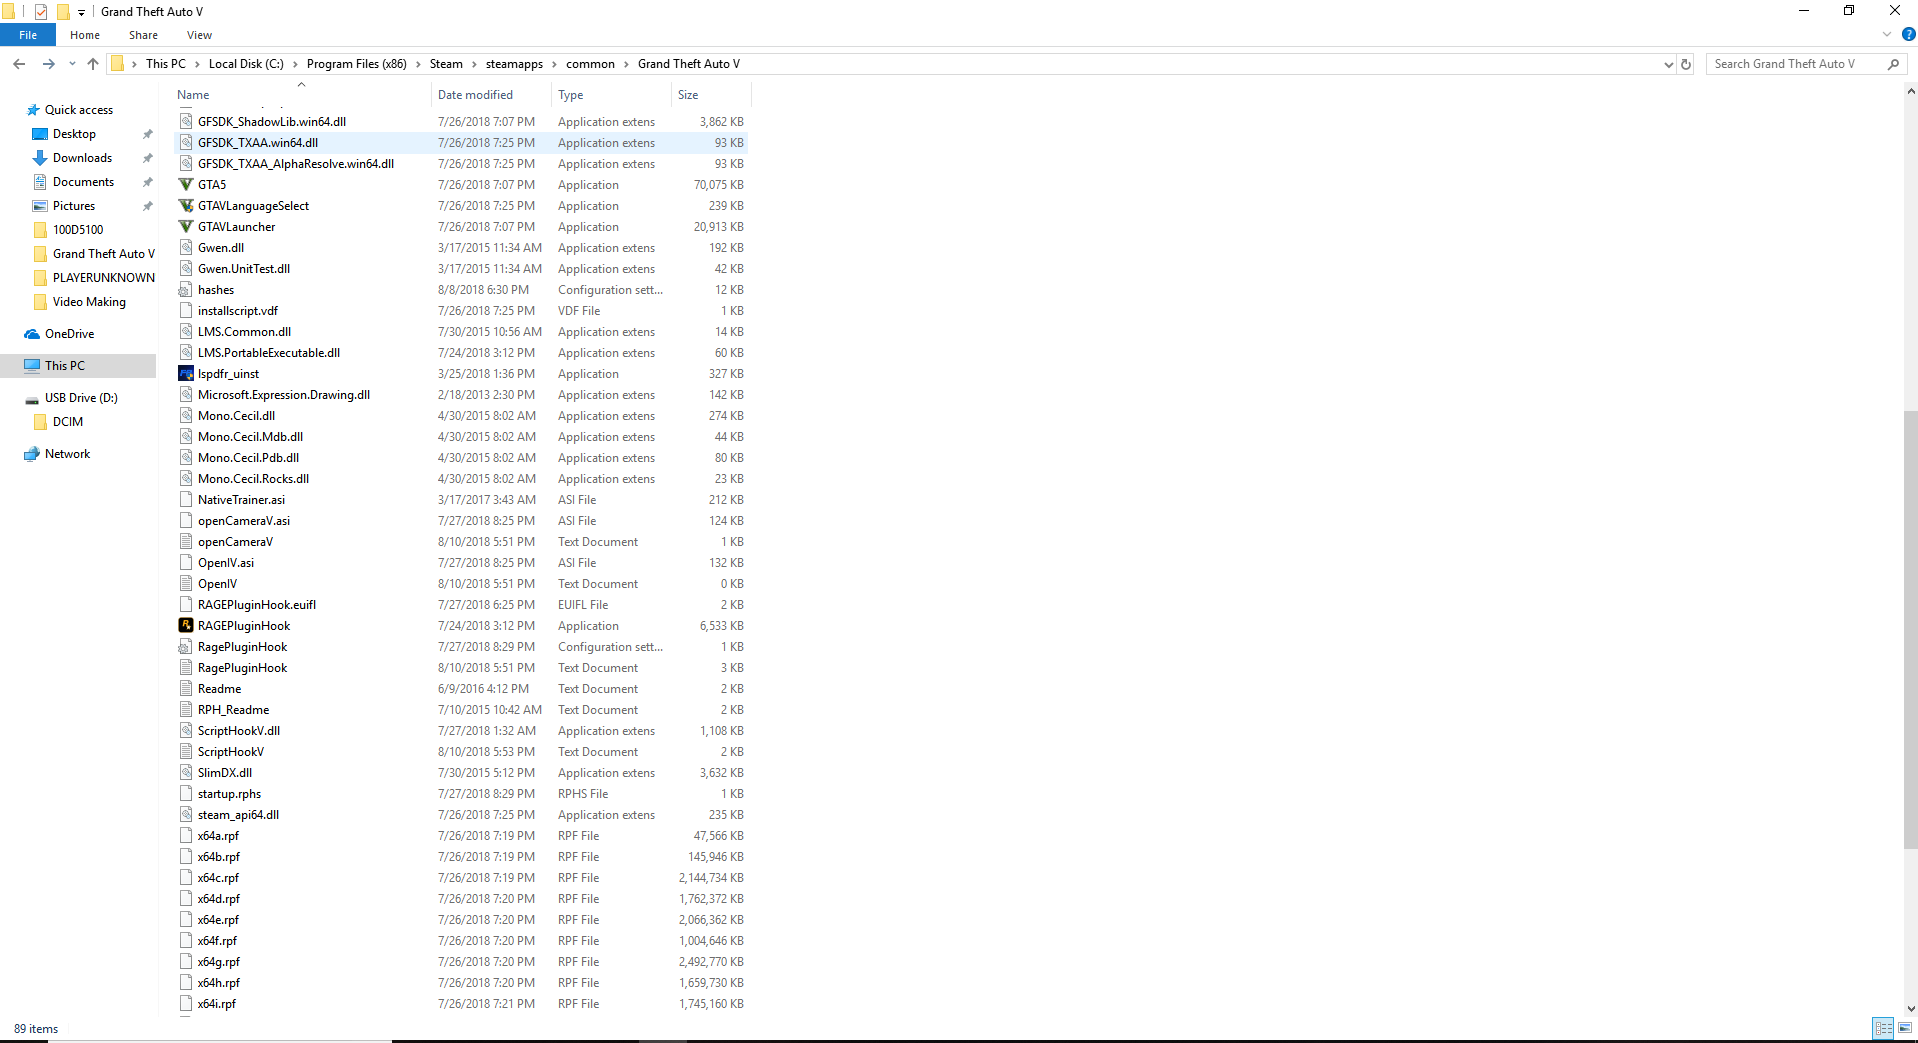Open Help via the question mark icon

click(x=1908, y=34)
